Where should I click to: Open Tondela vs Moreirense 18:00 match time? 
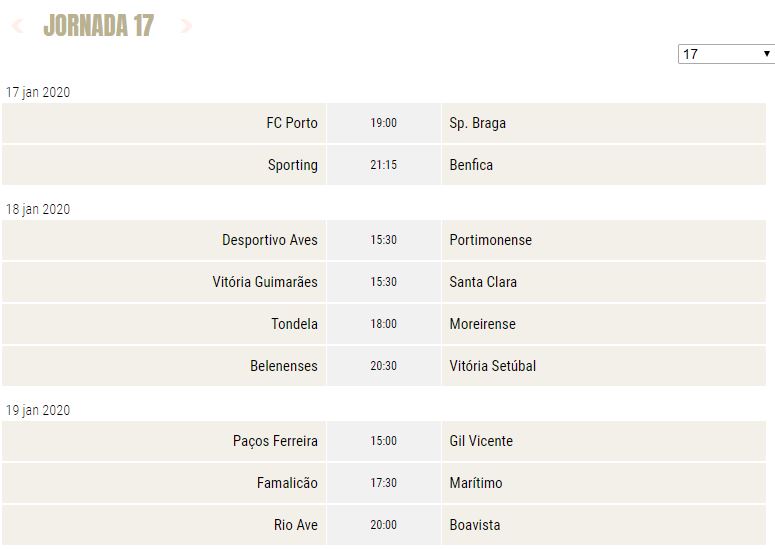tap(384, 324)
